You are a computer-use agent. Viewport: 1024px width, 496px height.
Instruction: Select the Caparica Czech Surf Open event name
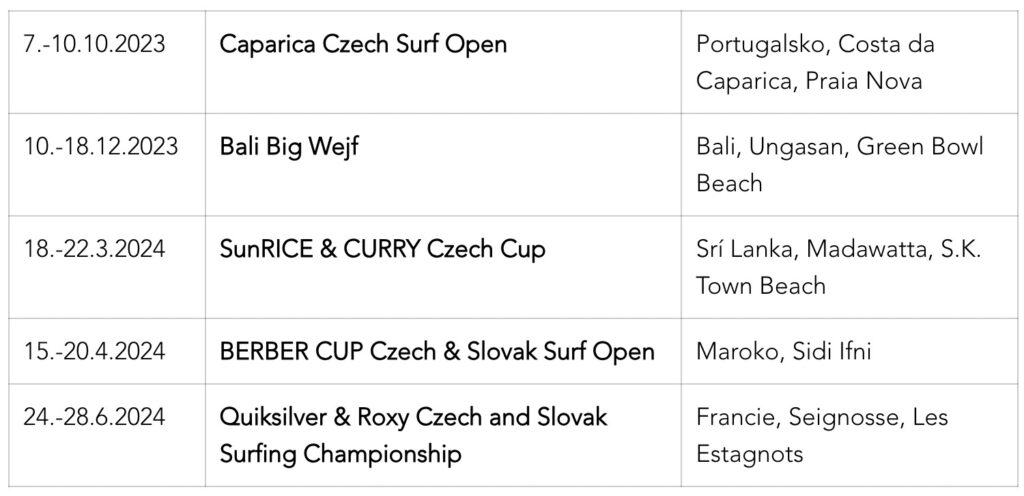pyautogui.click(x=363, y=44)
